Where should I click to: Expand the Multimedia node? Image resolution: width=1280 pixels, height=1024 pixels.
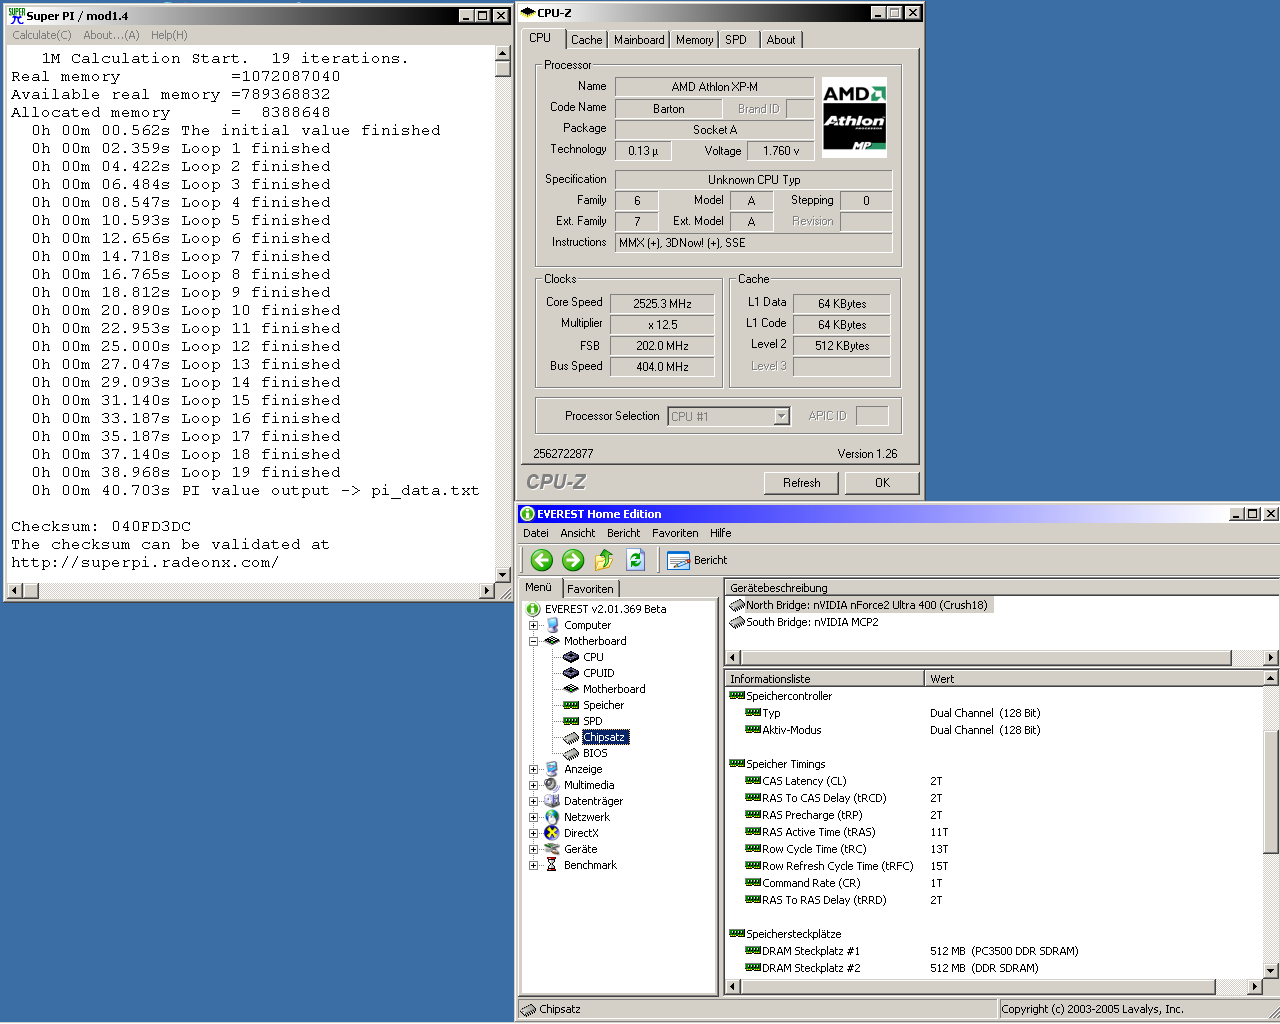(x=533, y=785)
